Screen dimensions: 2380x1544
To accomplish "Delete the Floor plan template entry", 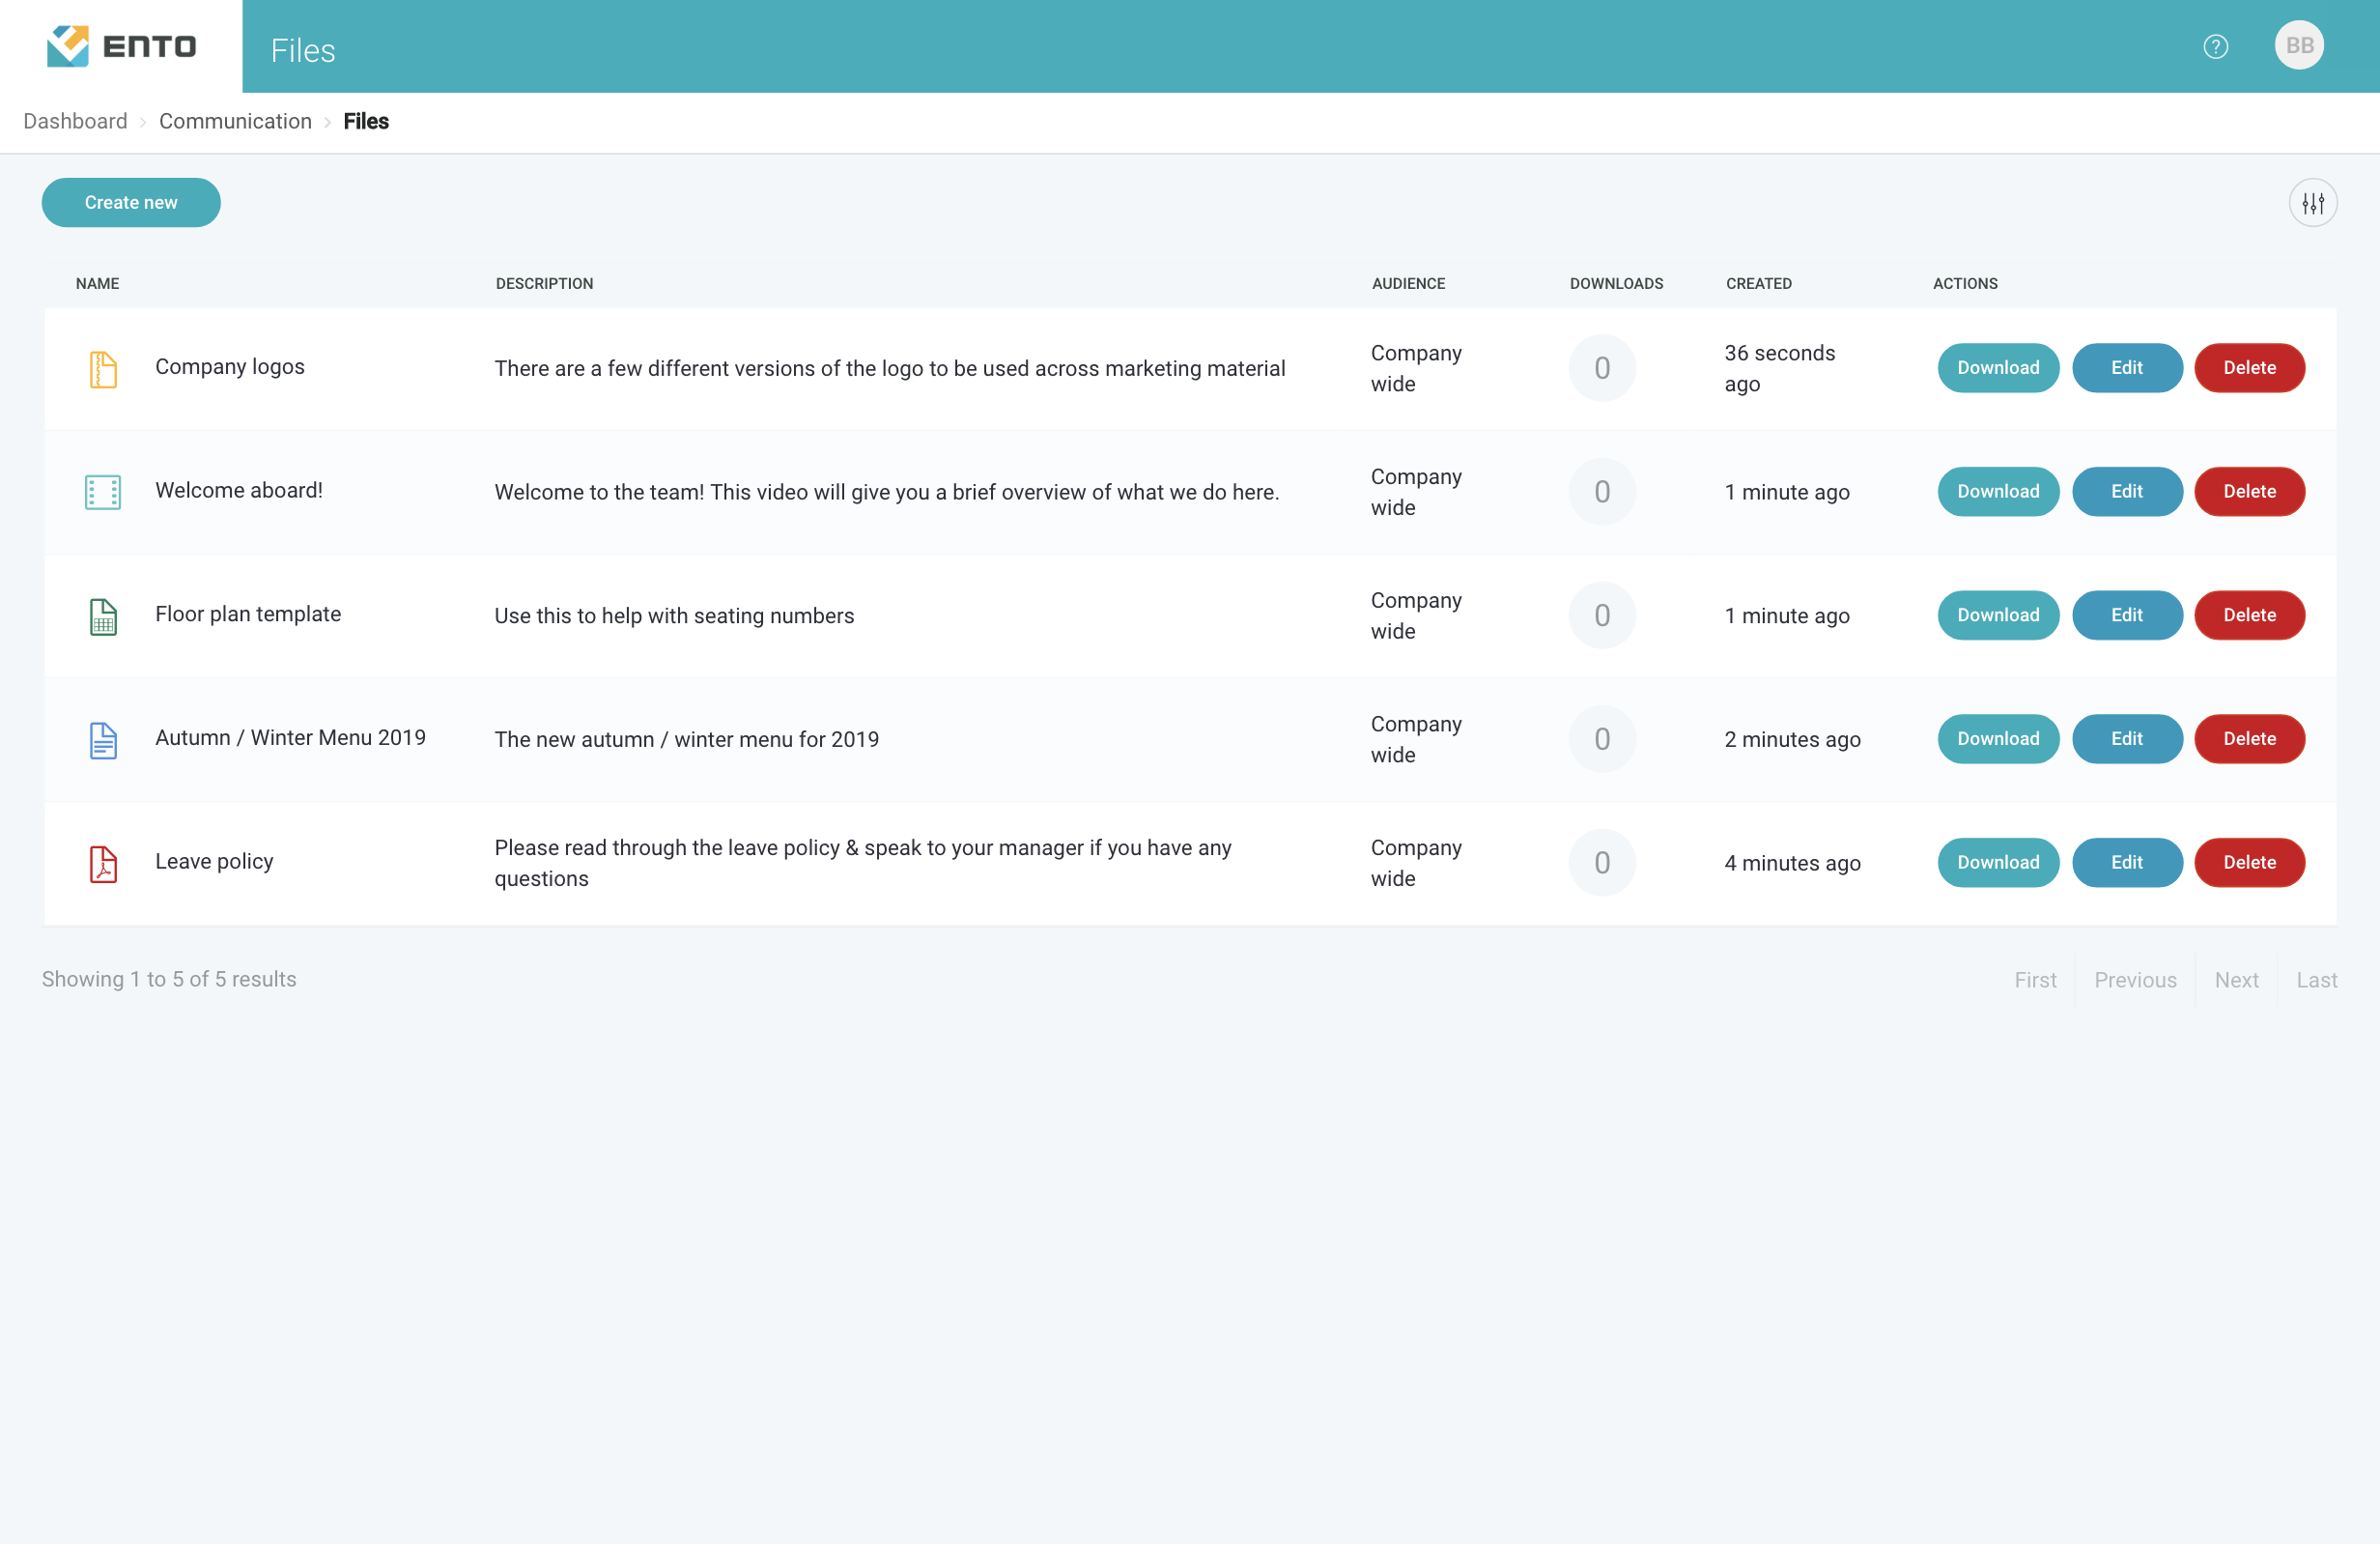I will (x=2249, y=615).
